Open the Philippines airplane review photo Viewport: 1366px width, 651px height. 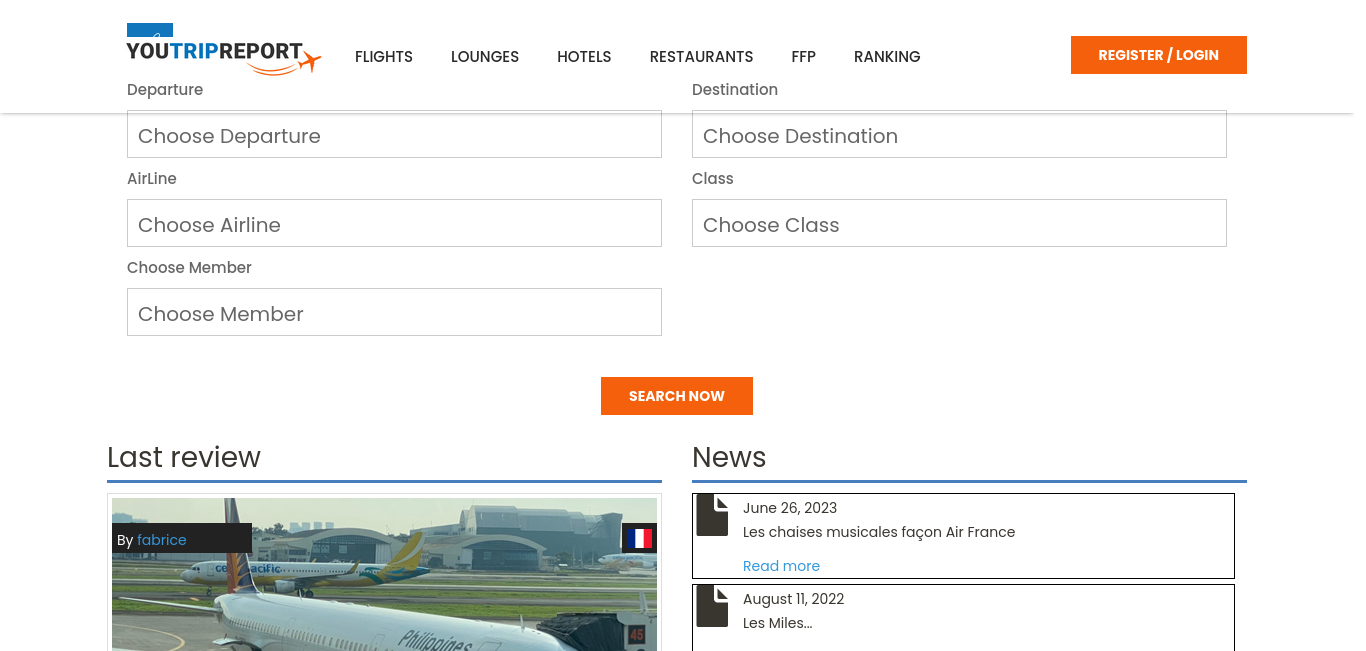pyautogui.click(x=384, y=575)
